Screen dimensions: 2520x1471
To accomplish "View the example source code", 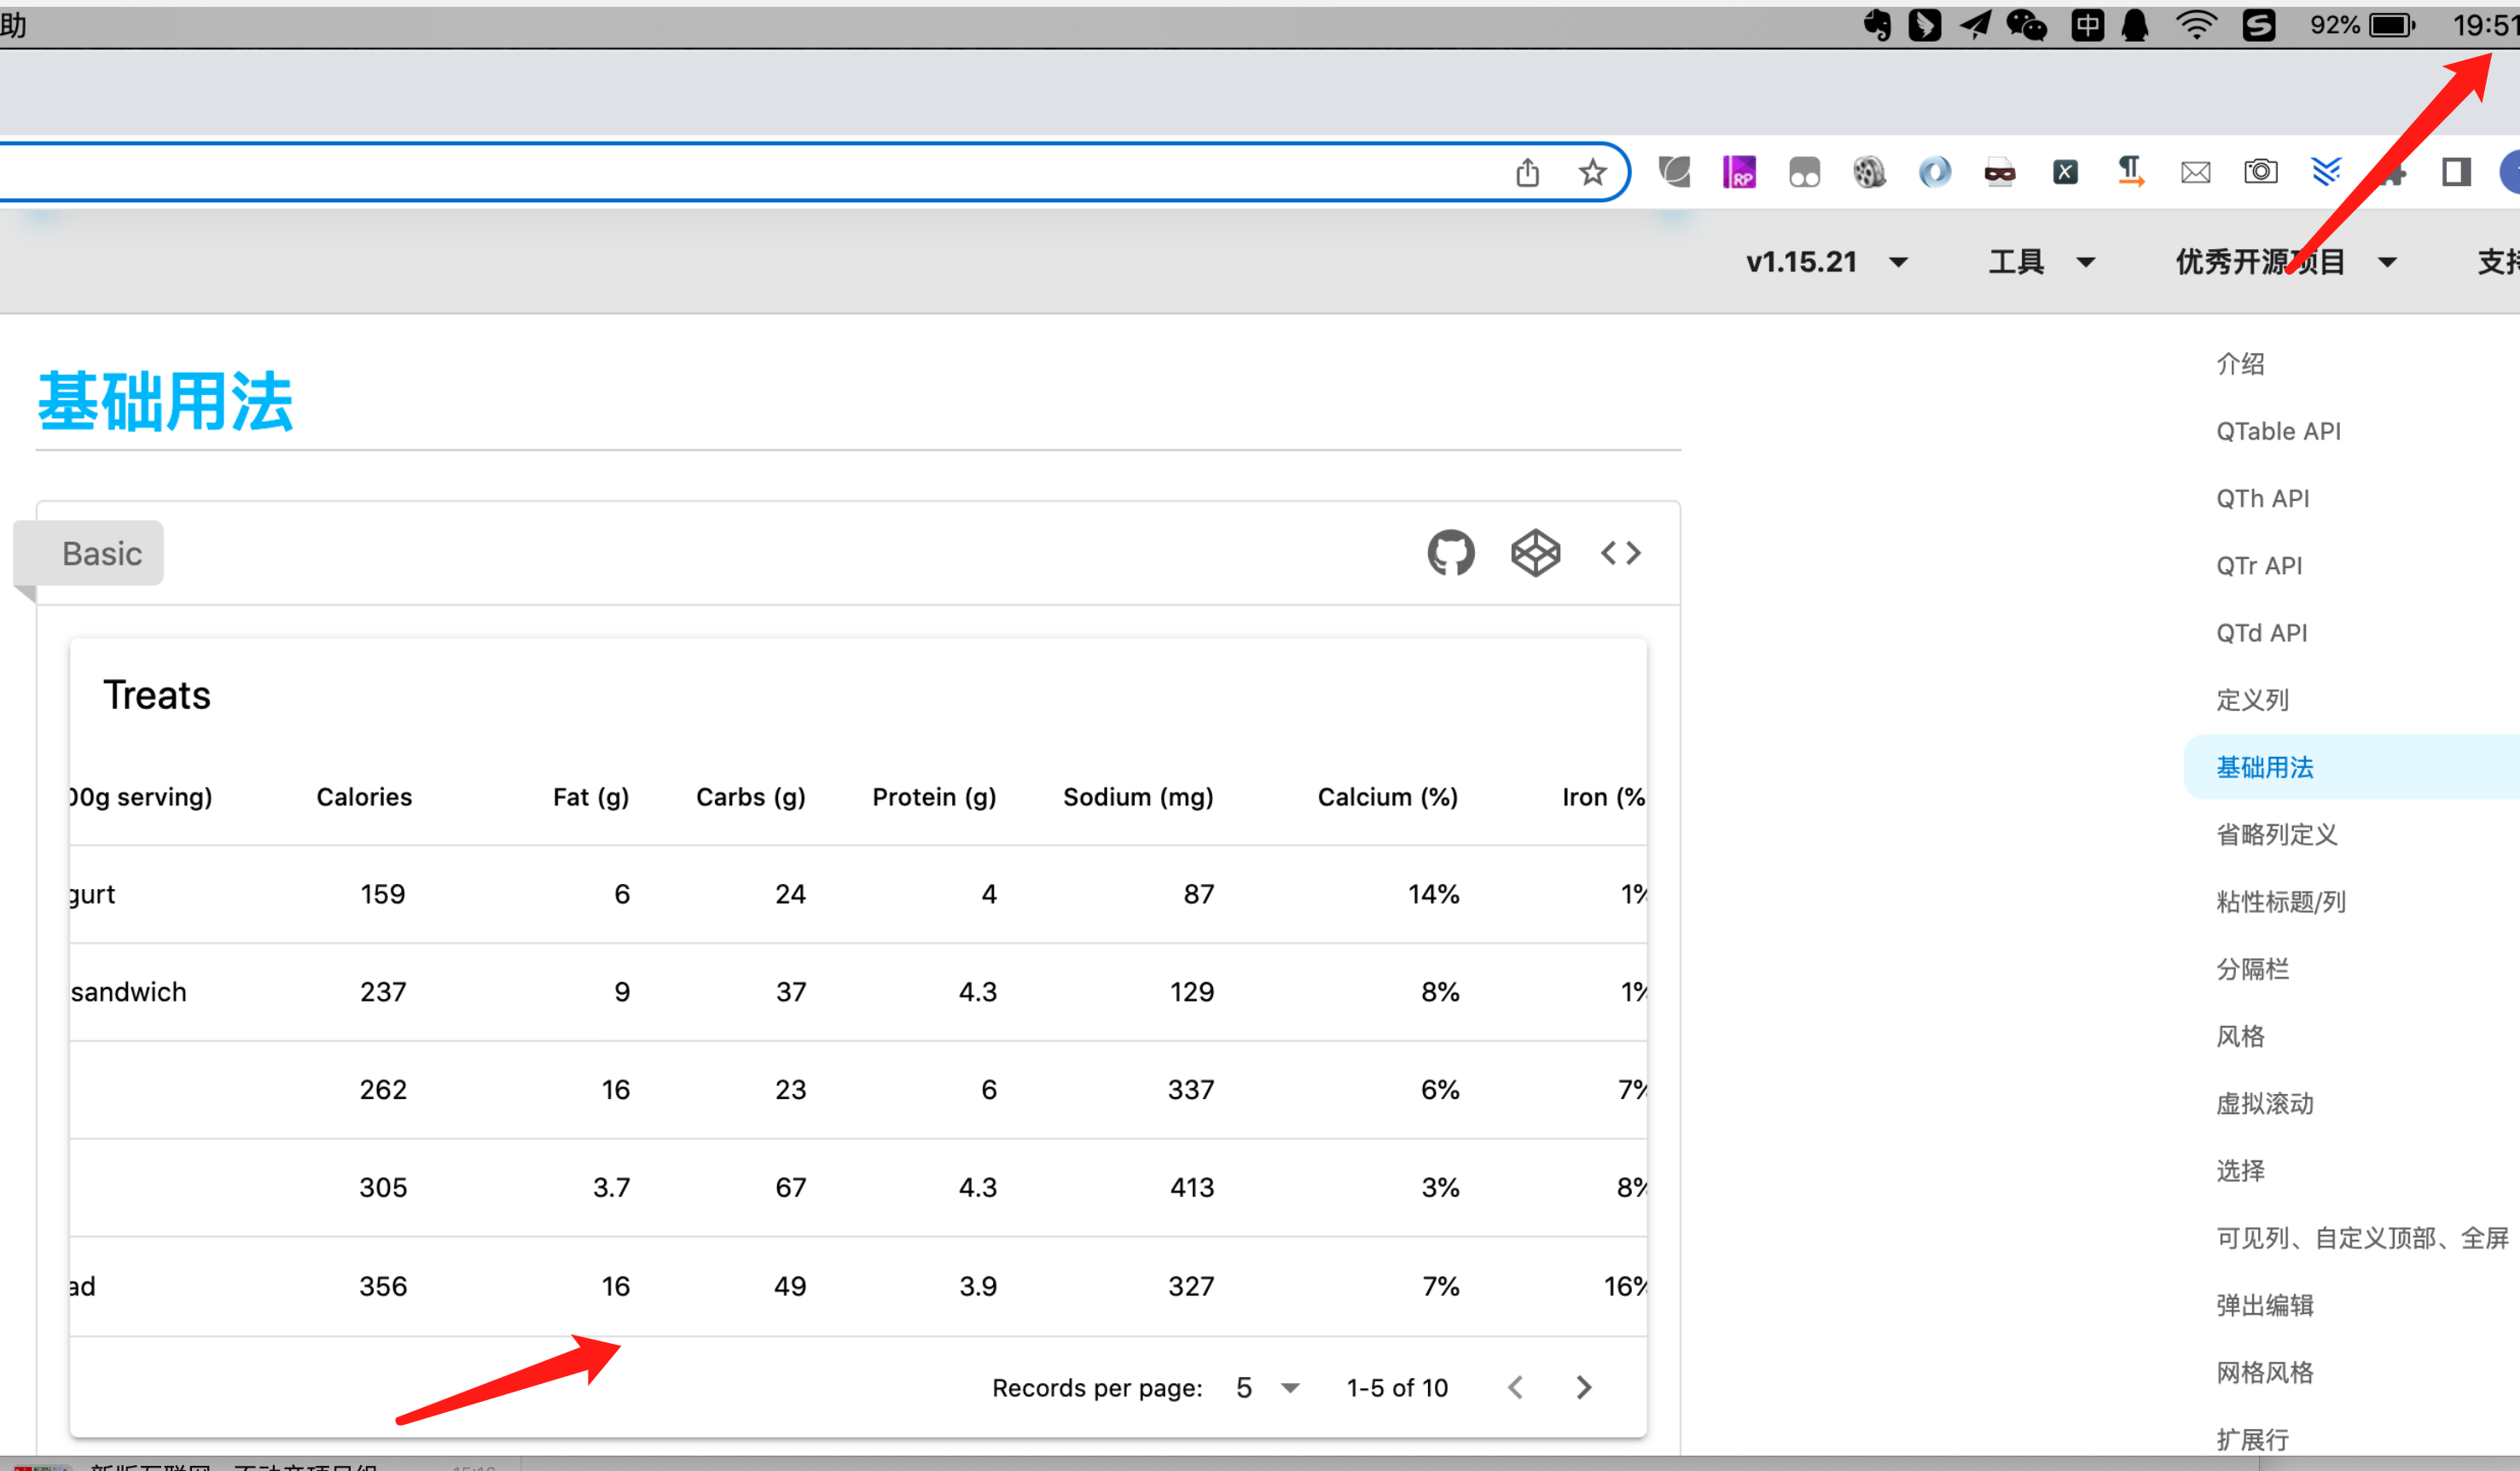I will pyautogui.click(x=1620, y=552).
